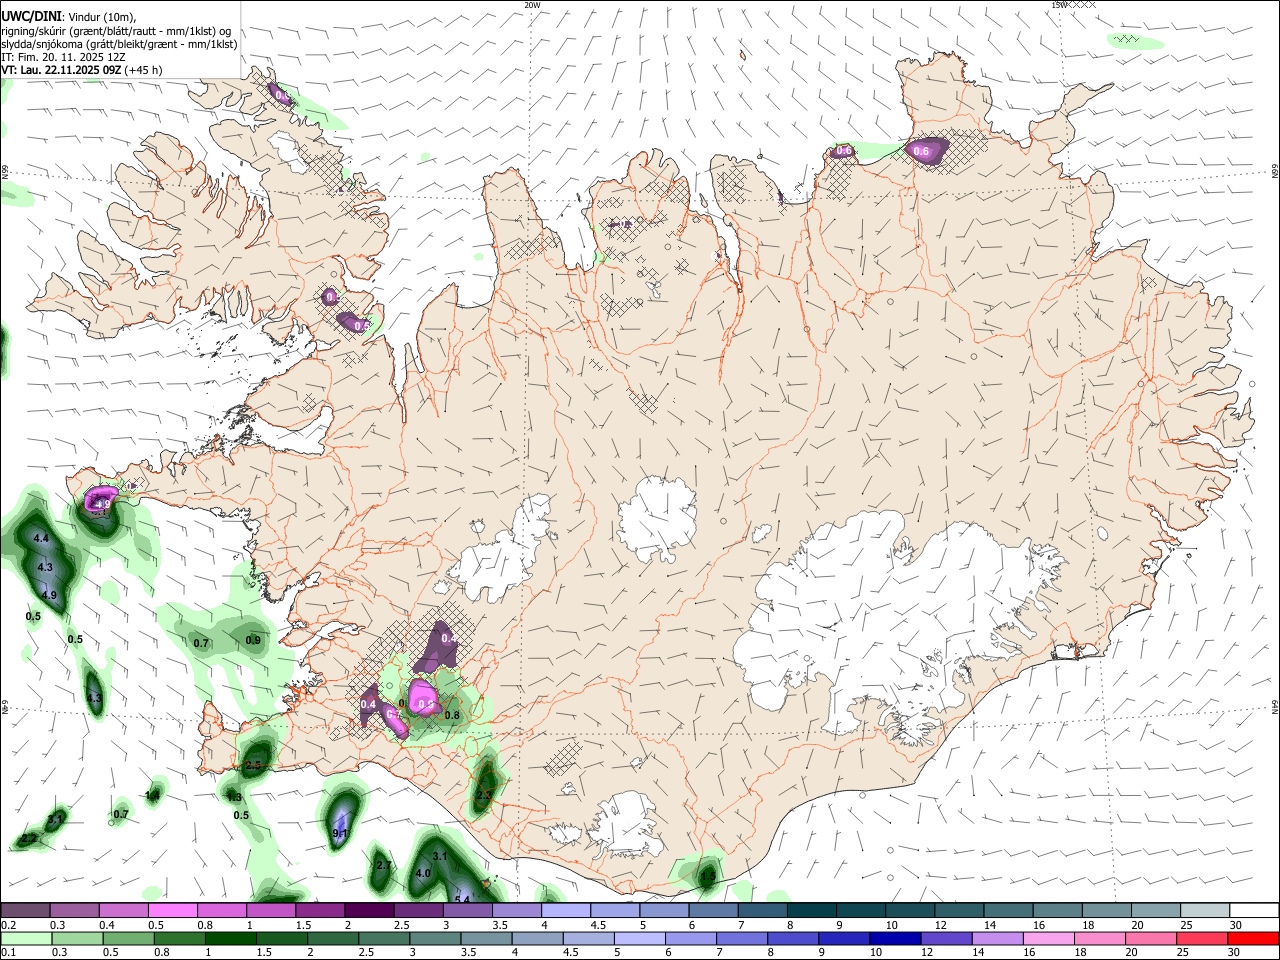
Task: Click the 0.4 value on the purple snow patch
Action: tap(368, 705)
